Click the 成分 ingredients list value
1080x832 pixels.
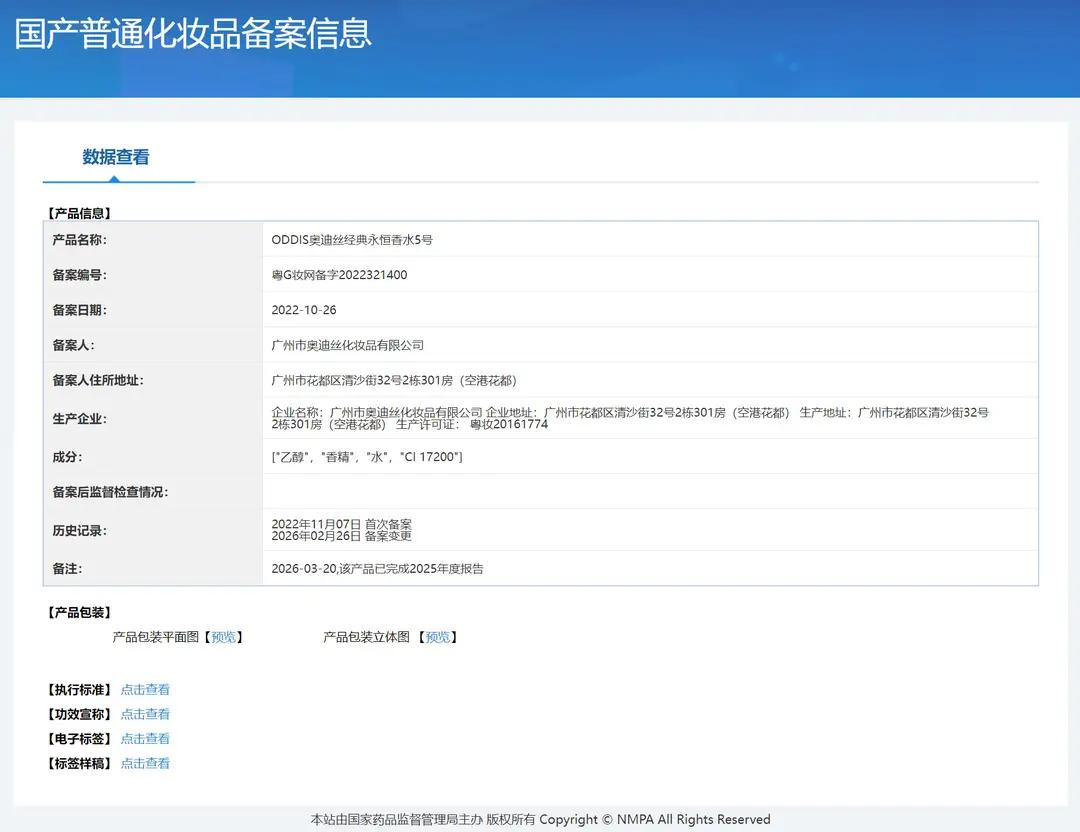tap(367, 457)
